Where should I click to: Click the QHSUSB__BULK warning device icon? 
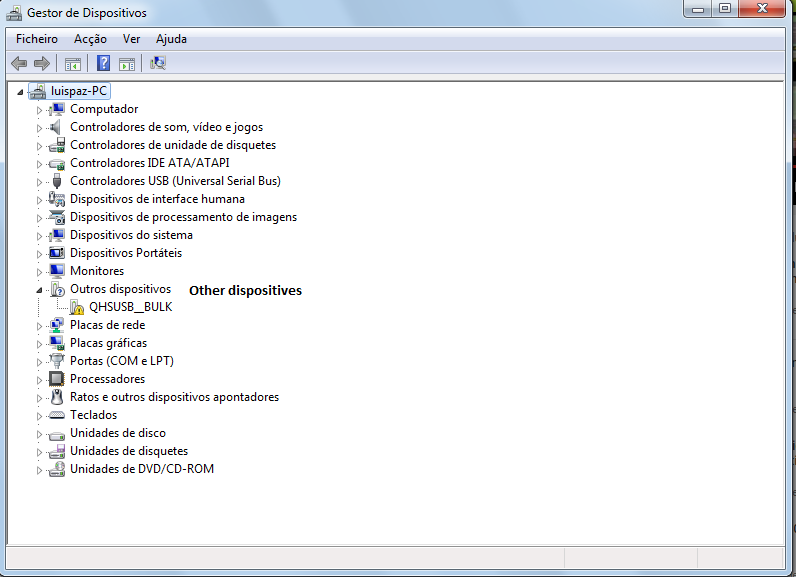click(x=77, y=308)
